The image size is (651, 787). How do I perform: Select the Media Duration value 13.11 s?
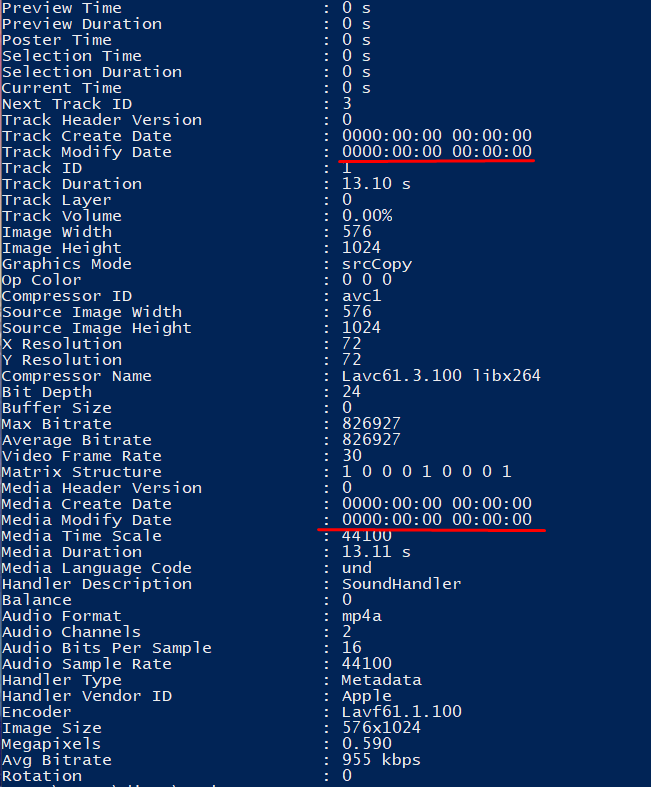[x=376, y=552]
